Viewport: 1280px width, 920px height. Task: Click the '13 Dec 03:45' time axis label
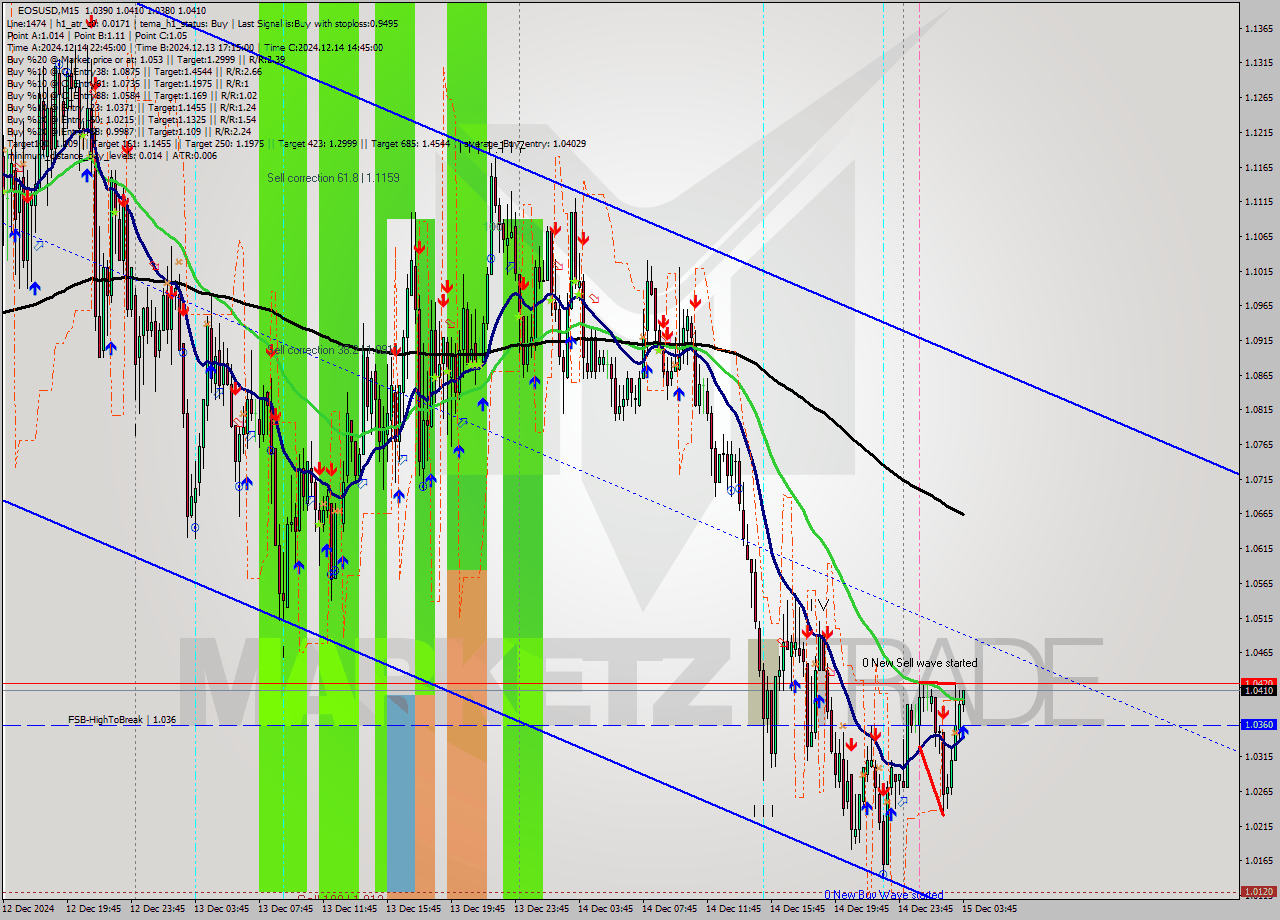(x=222, y=909)
